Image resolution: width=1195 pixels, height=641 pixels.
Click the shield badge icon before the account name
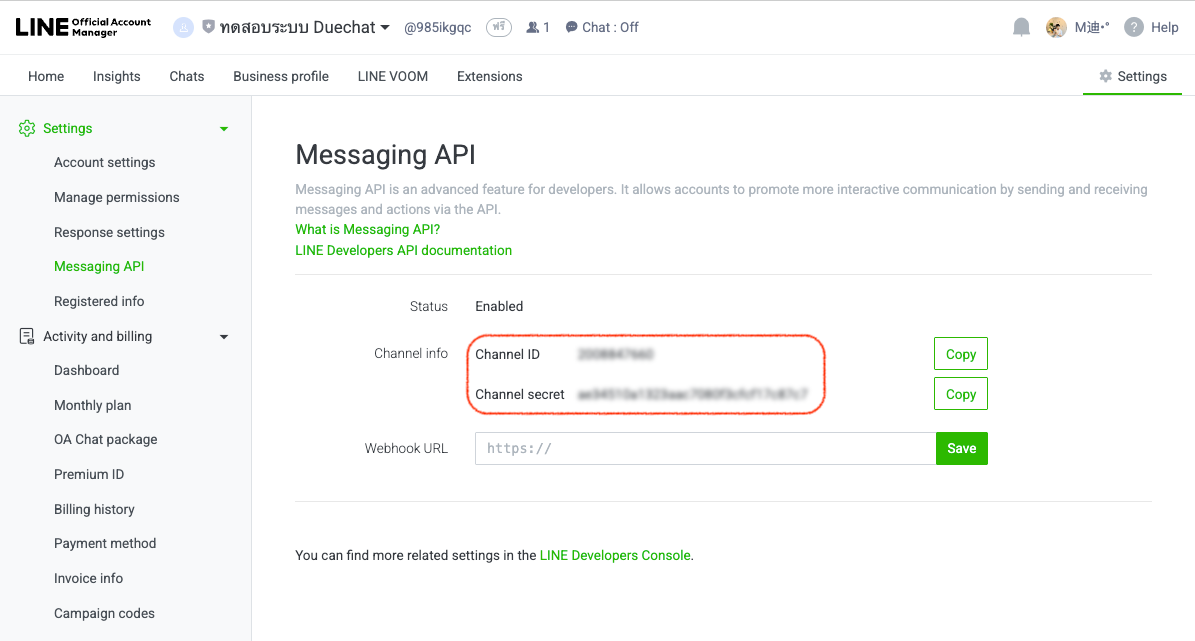(208, 27)
